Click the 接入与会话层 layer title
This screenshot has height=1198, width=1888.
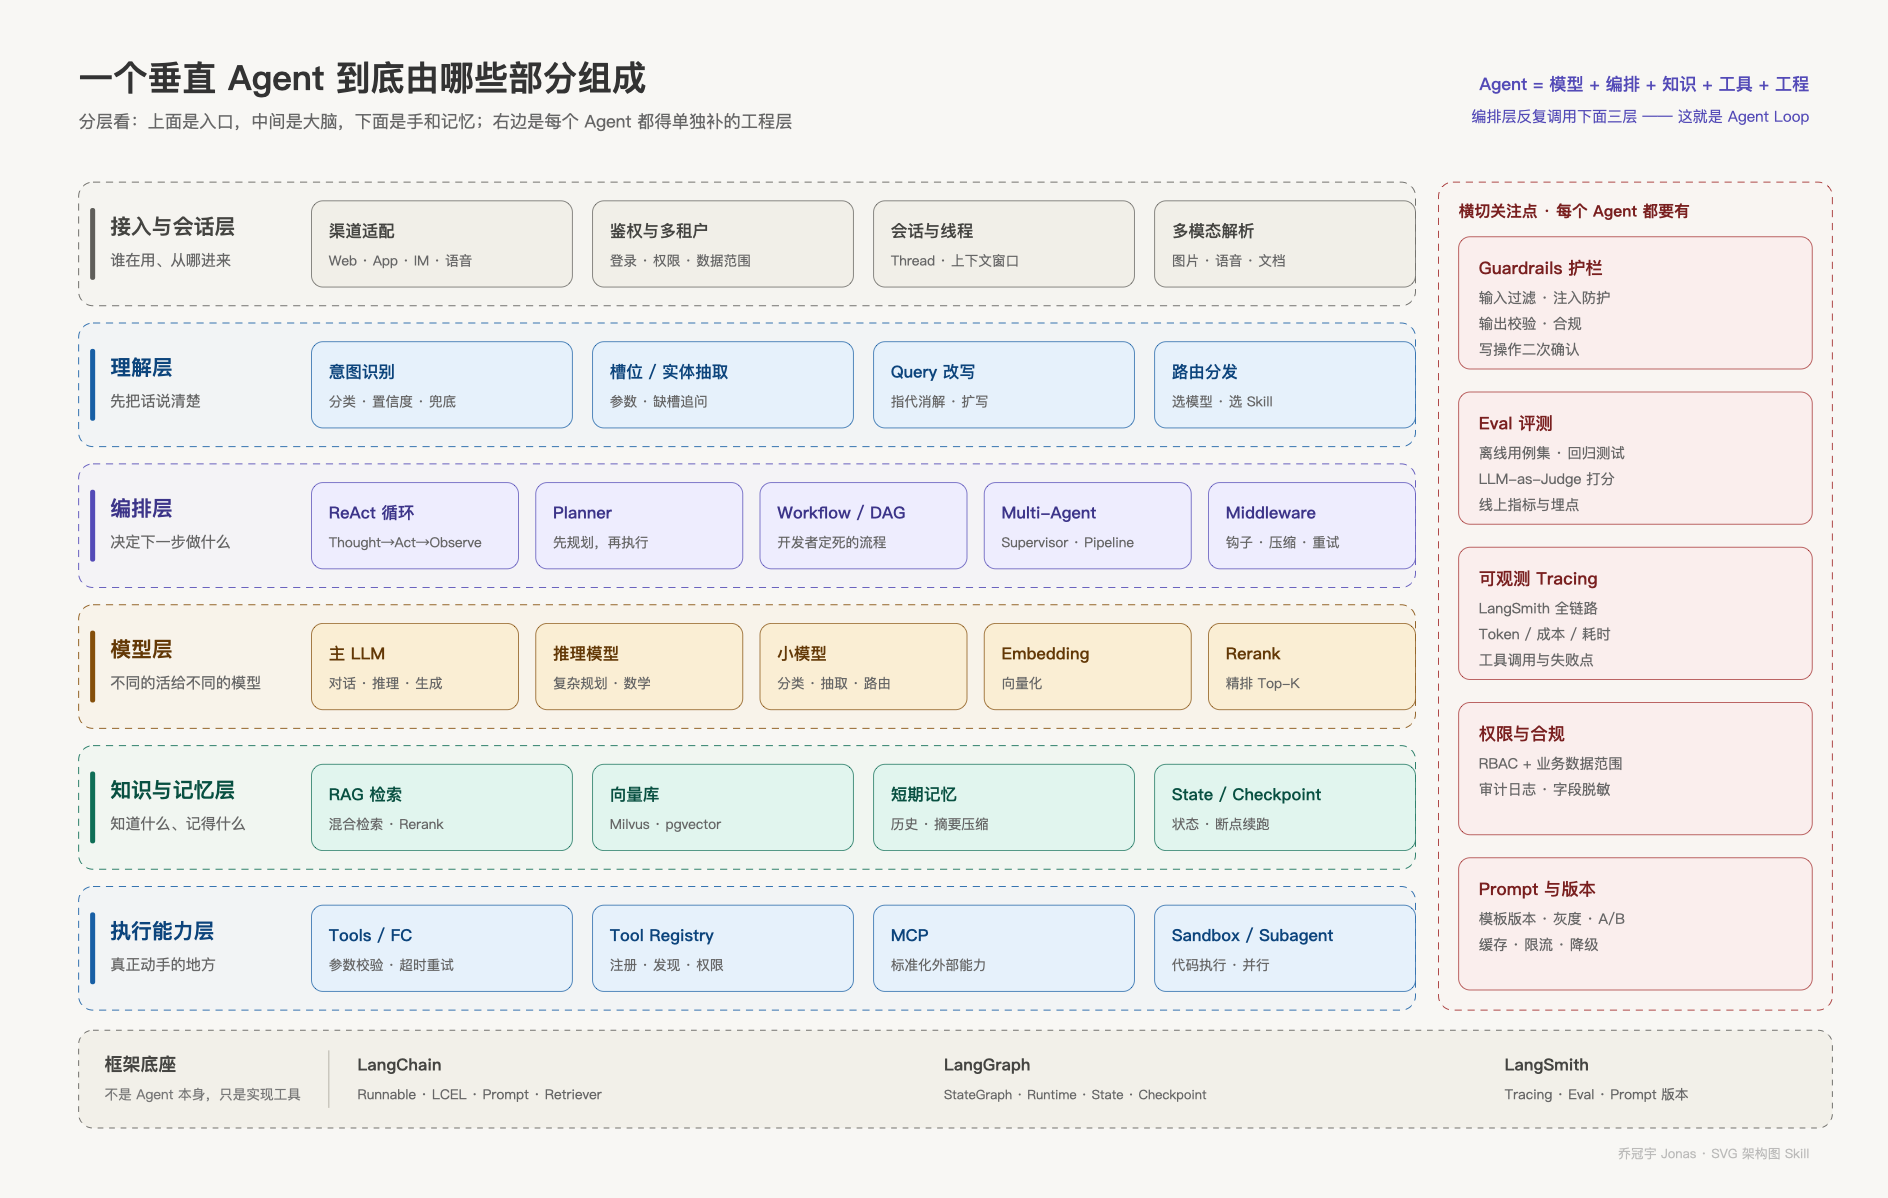click(x=172, y=227)
